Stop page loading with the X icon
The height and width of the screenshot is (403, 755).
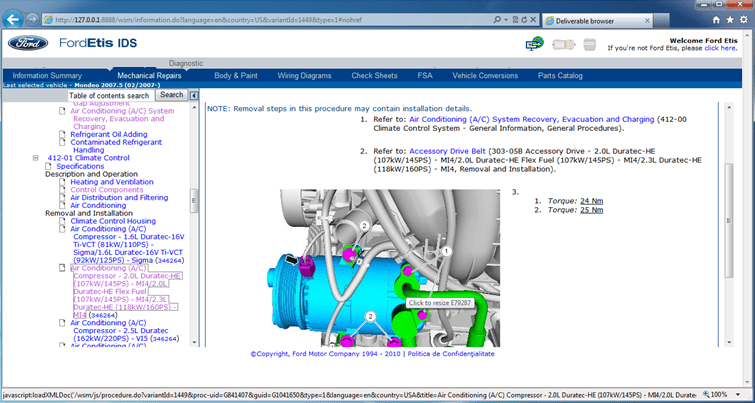pos(533,20)
